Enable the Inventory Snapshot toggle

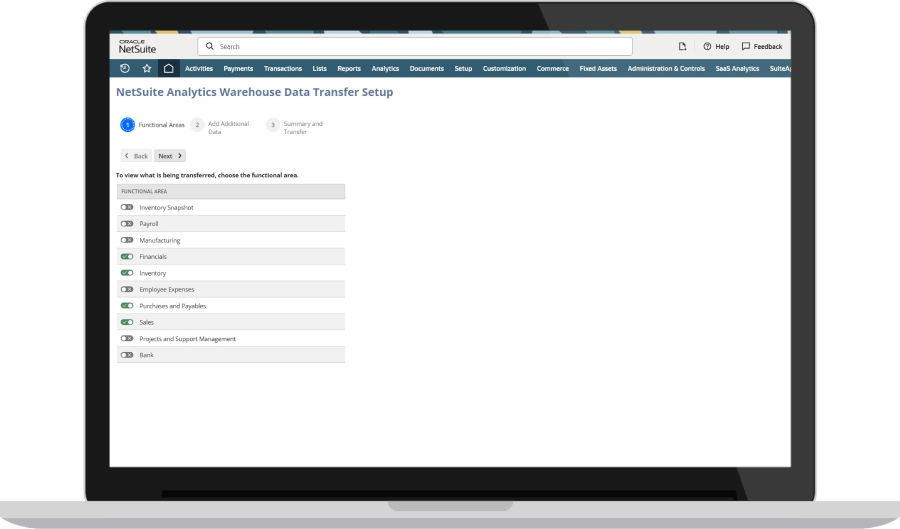coord(127,208)
